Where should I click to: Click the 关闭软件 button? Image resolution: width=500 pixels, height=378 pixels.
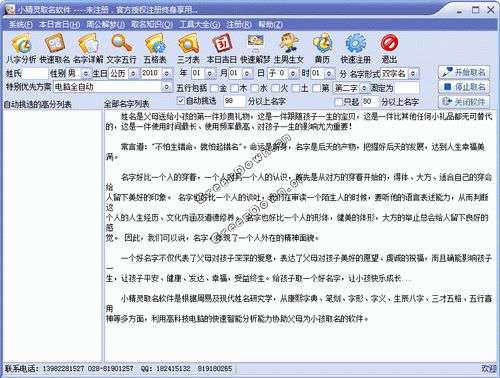pos(464,102)
